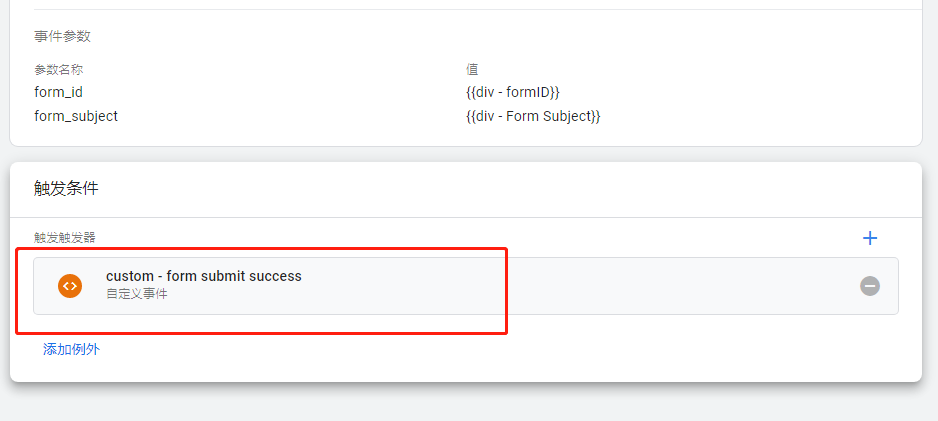Viewport: 938px width, 421px height.
Task: Click the tag configuration card above triggers
Action: click(466, 72)
